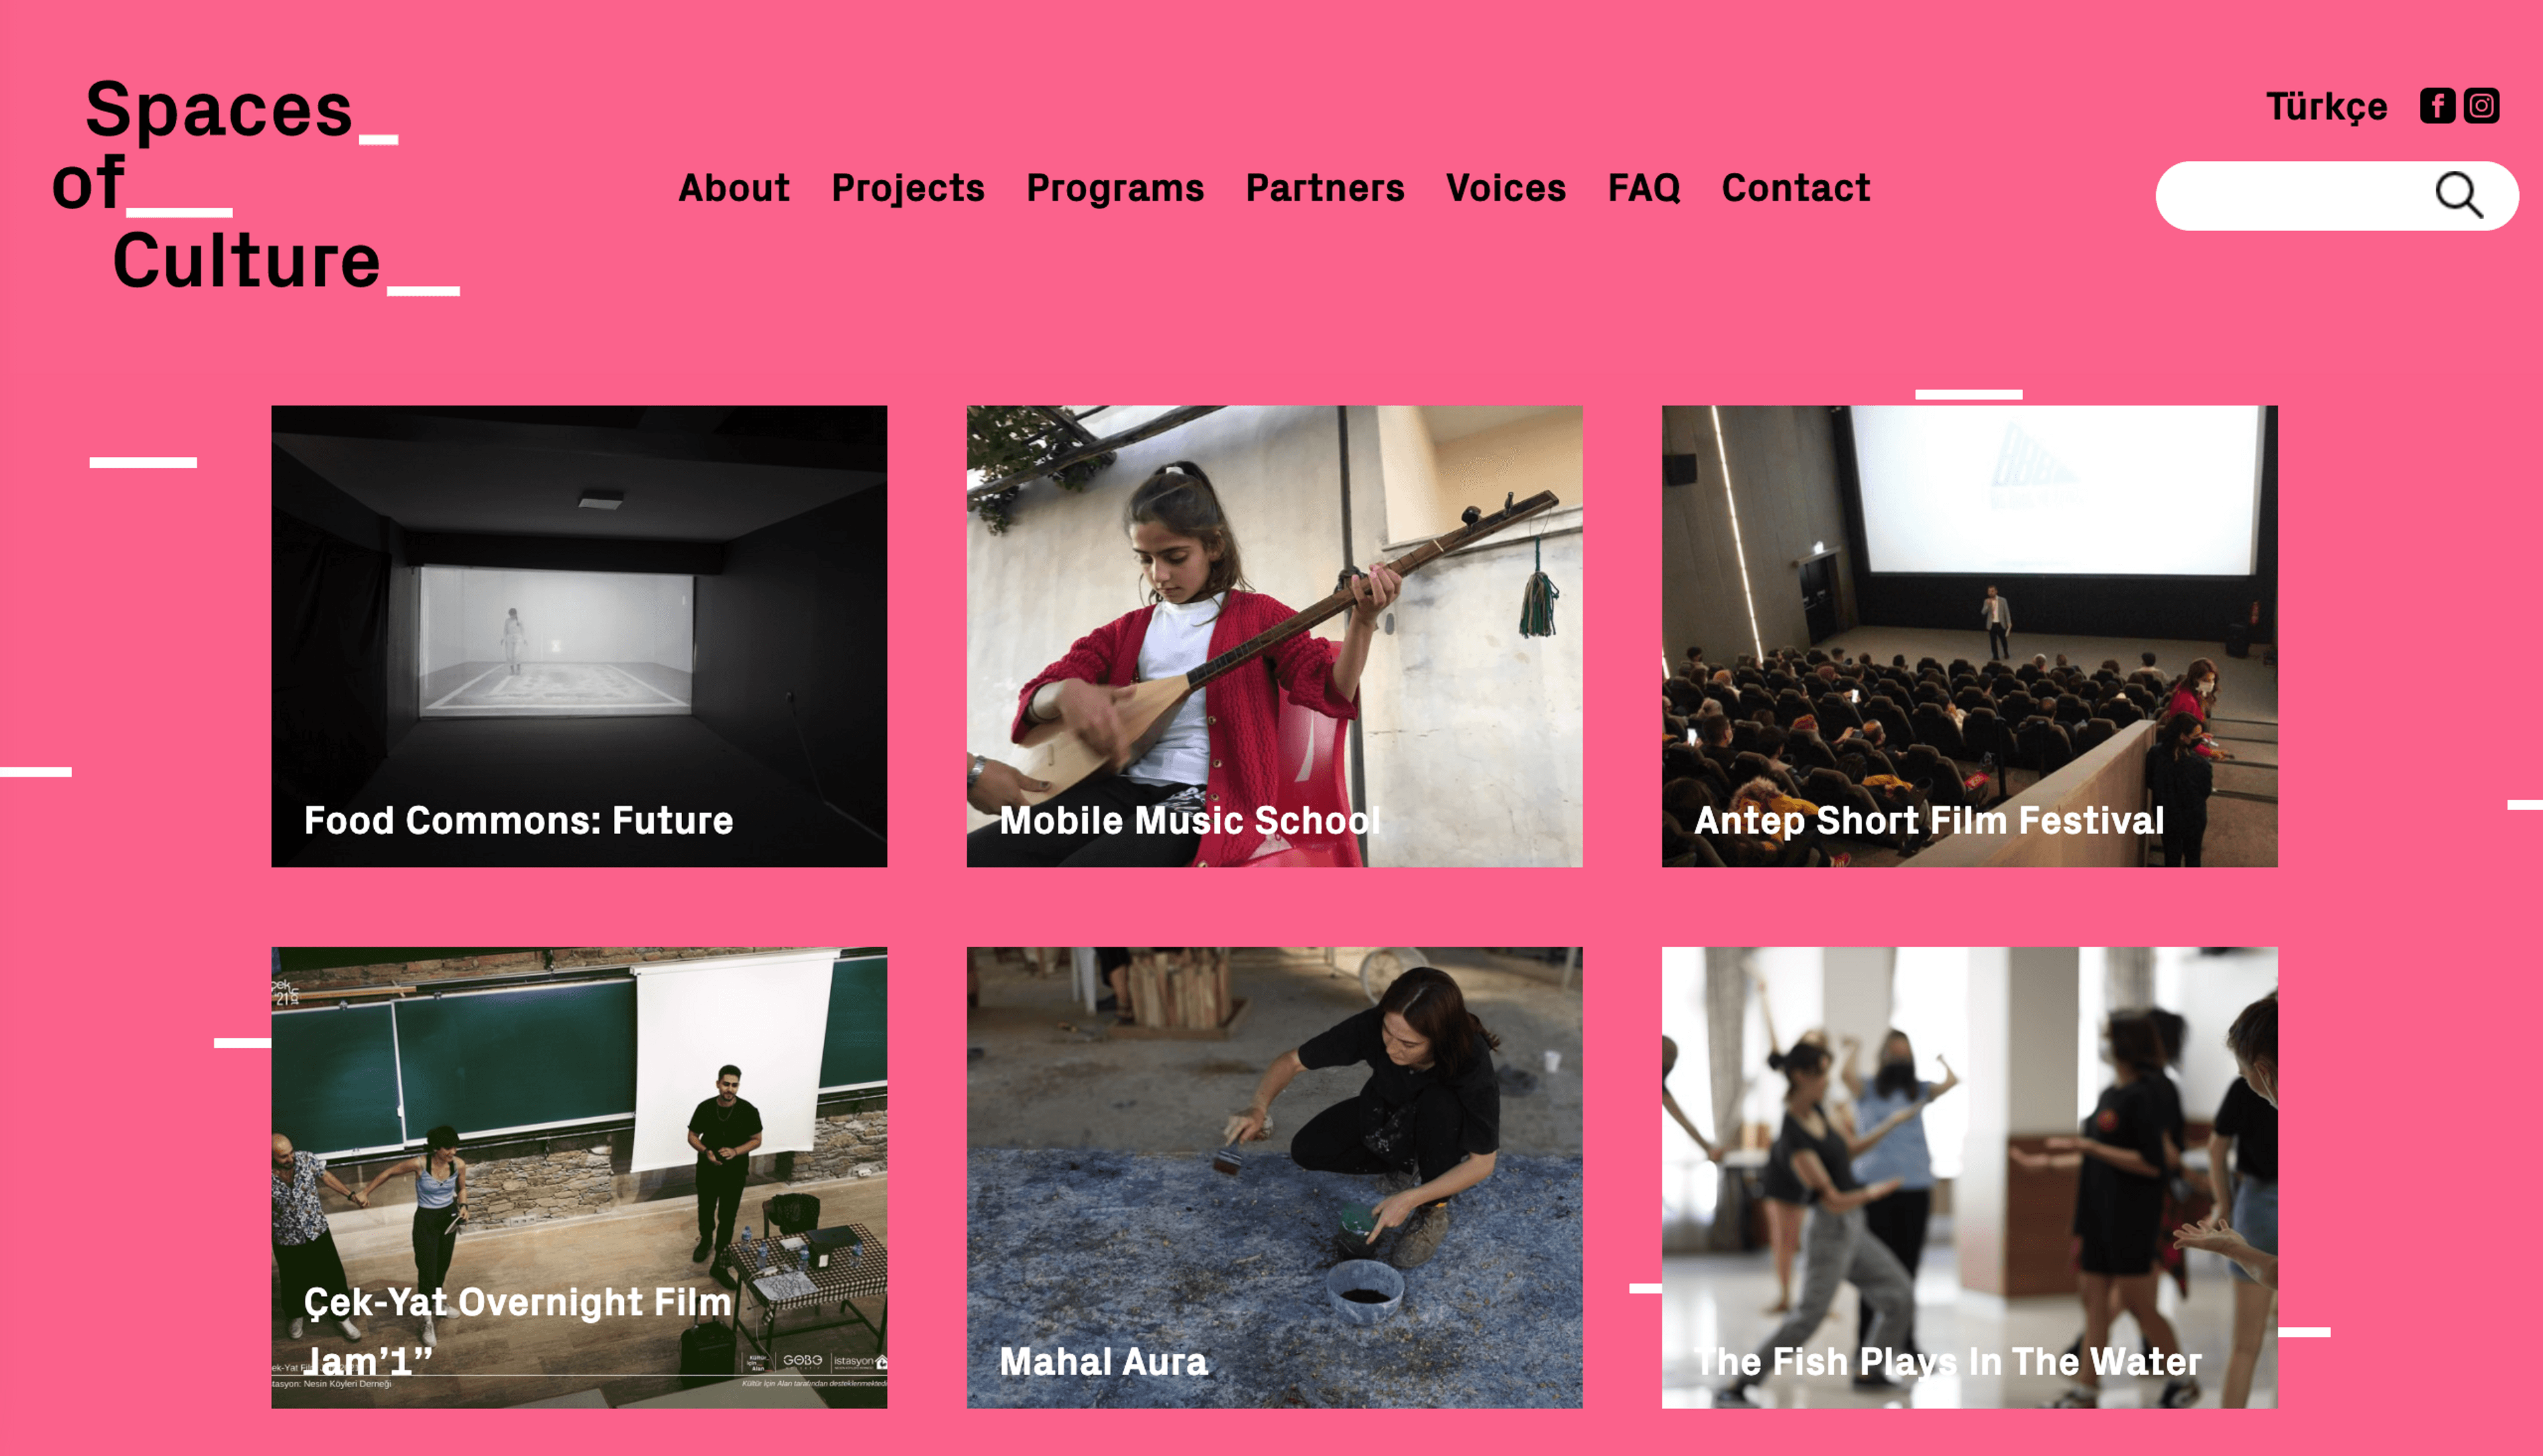
Task: Open the FAQ page
Action: [1644, 188]
